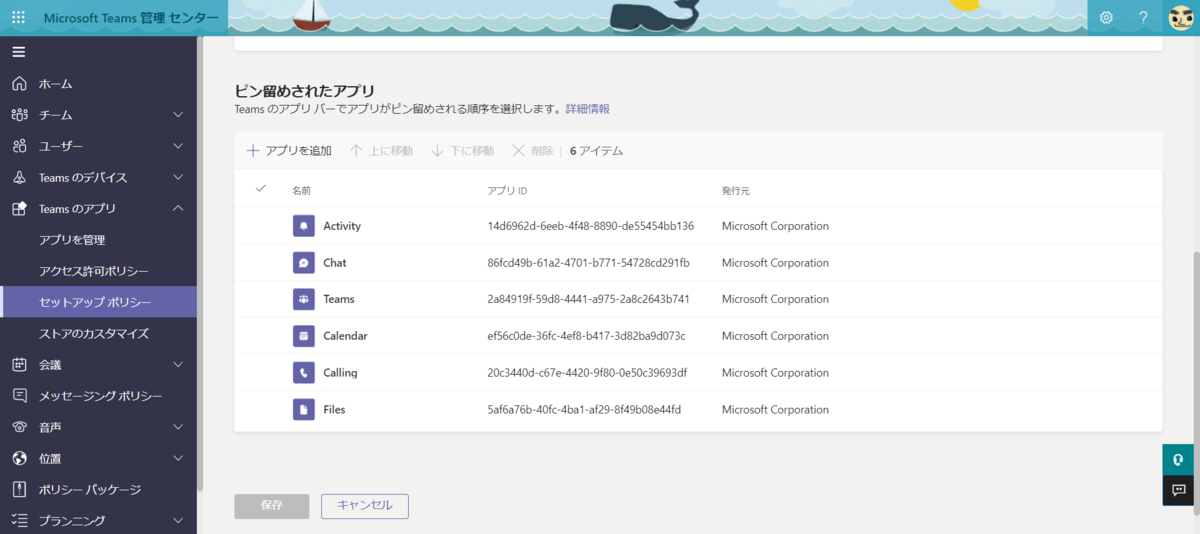The height and width of the screenshot is (534, 1200).
Task: Collapse the Teams のアプリ chevron
Action: point(178,208)
